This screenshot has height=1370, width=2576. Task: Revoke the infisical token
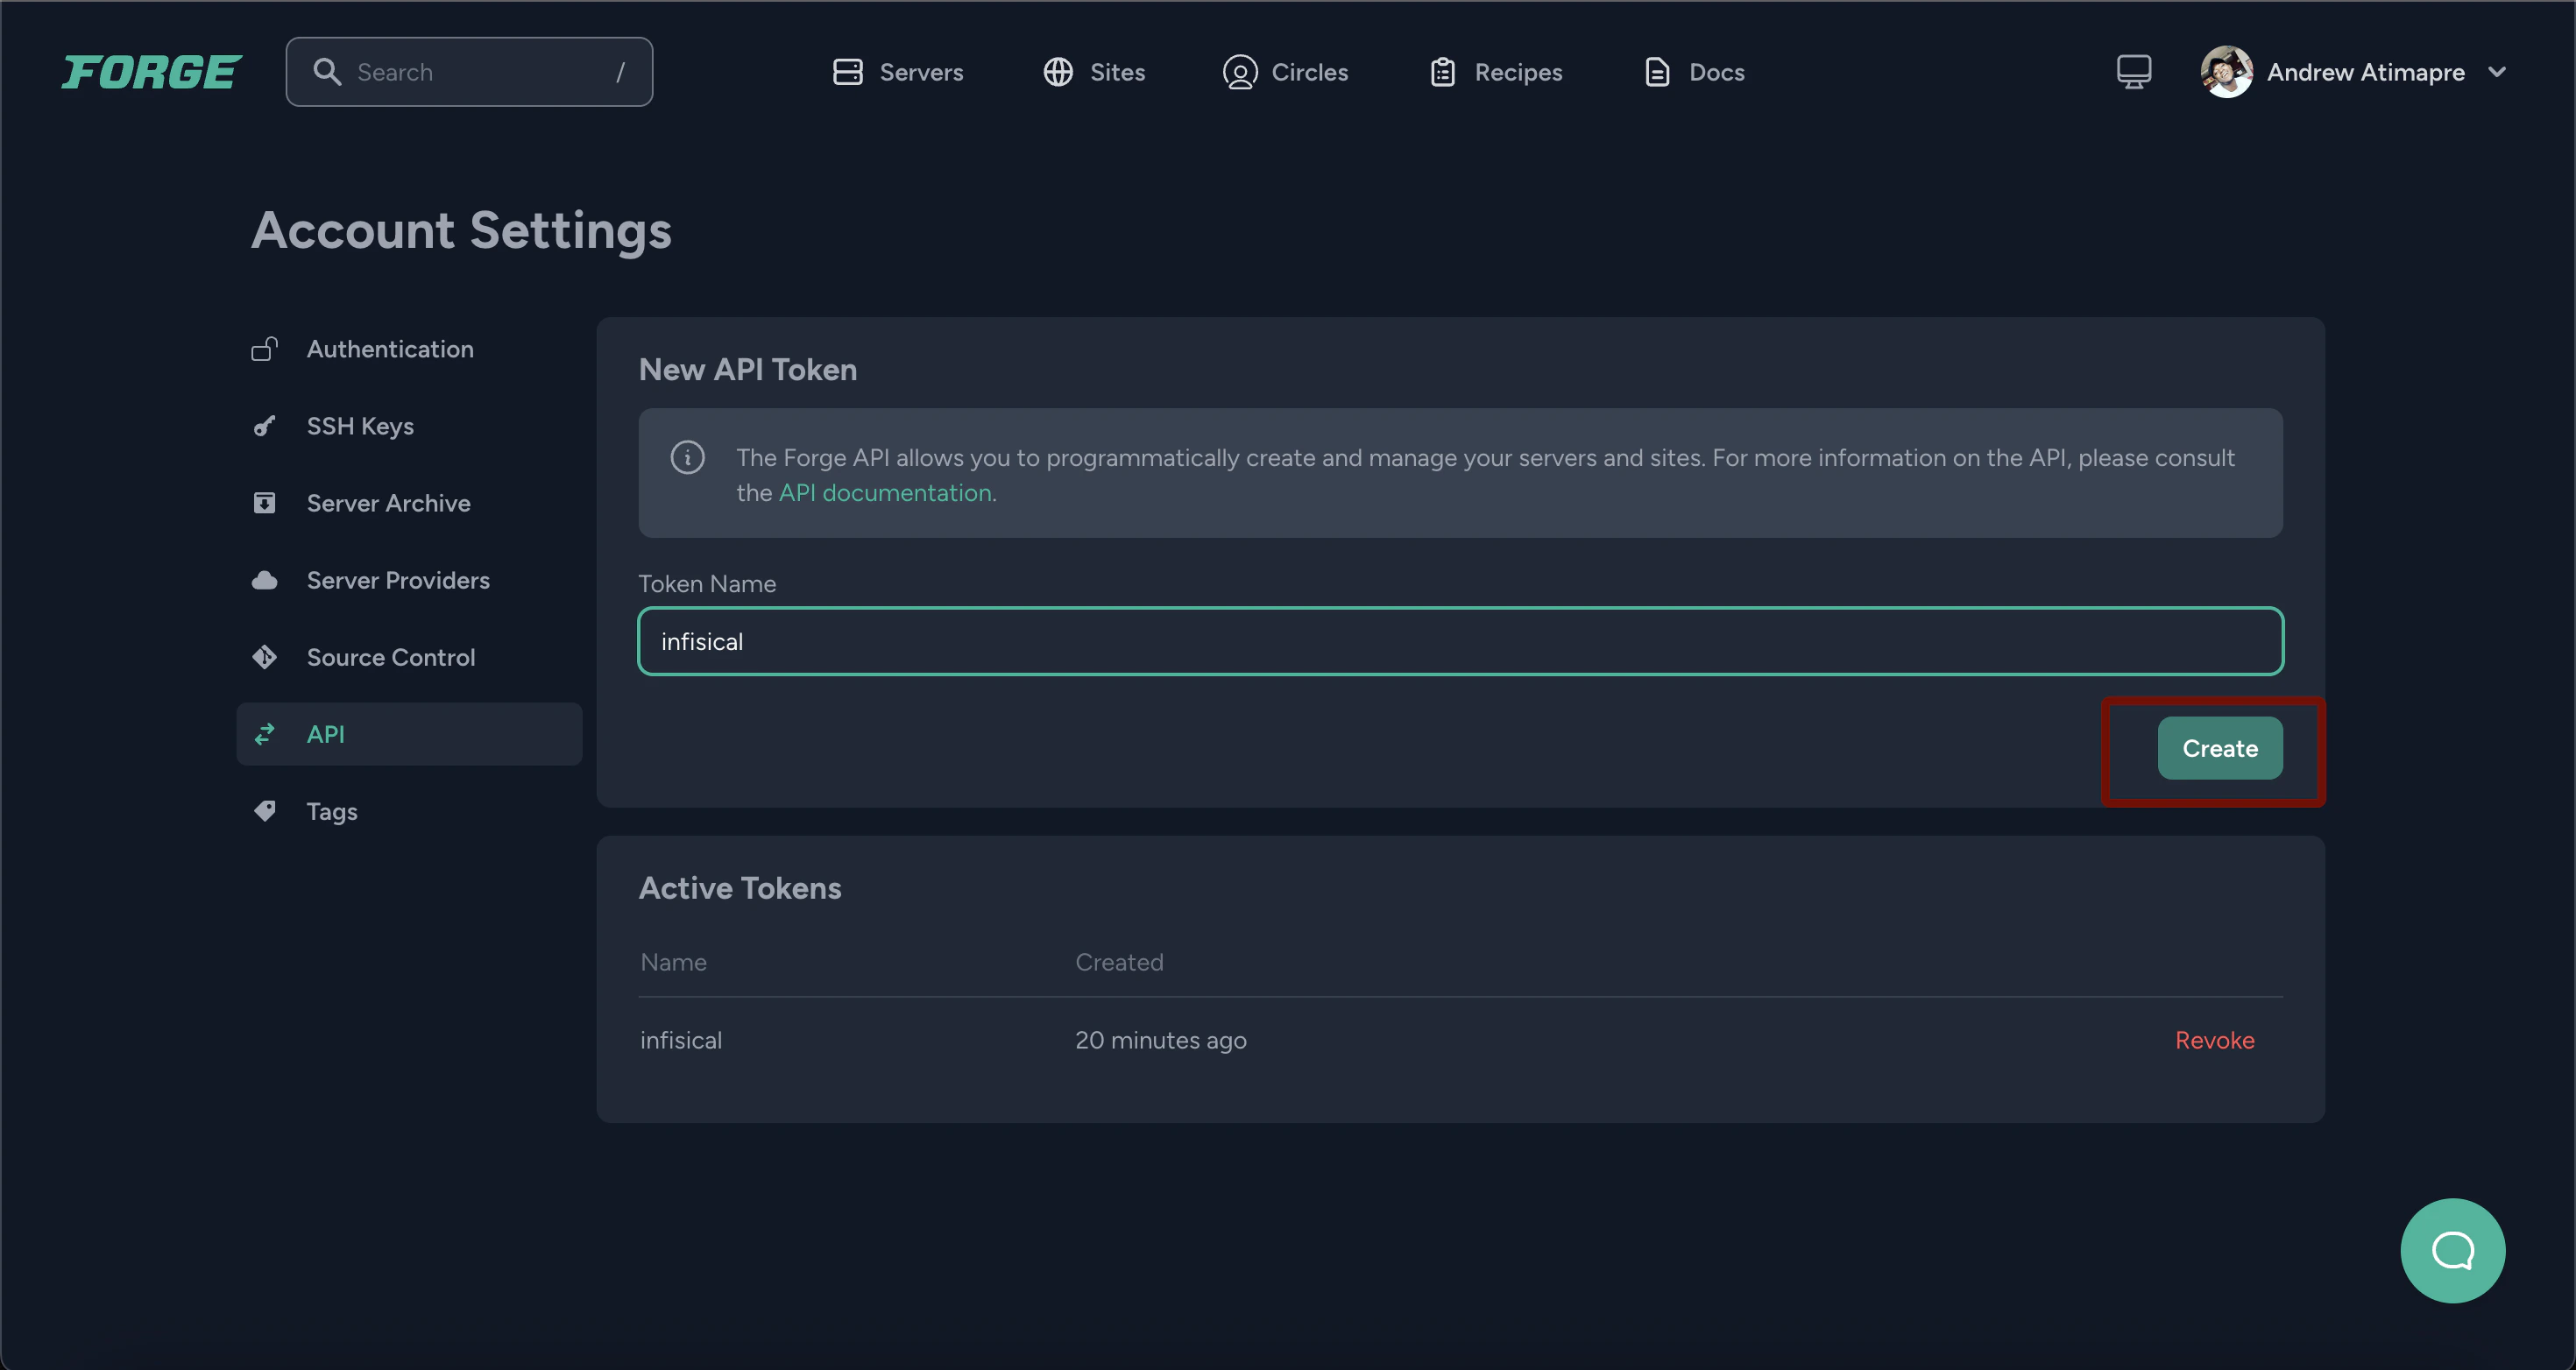click(x=2214, y=1040)
